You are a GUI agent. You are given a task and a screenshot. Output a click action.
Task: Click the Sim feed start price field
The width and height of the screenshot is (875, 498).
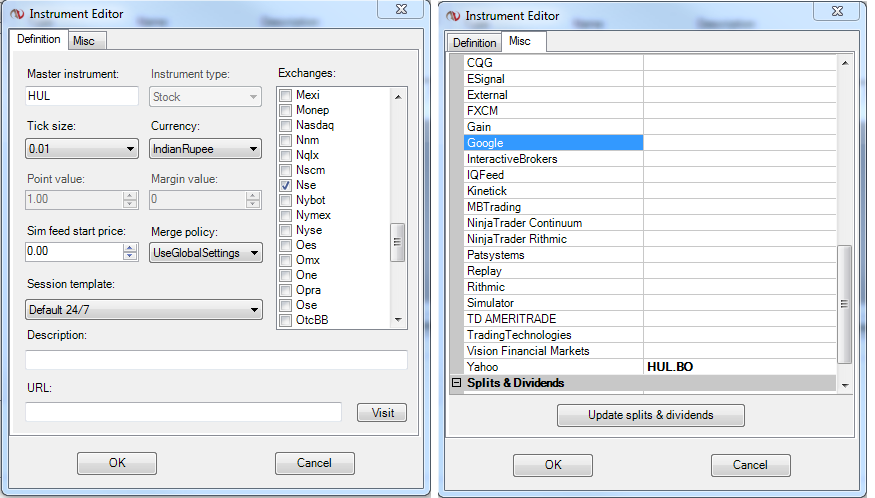(74, 251)
